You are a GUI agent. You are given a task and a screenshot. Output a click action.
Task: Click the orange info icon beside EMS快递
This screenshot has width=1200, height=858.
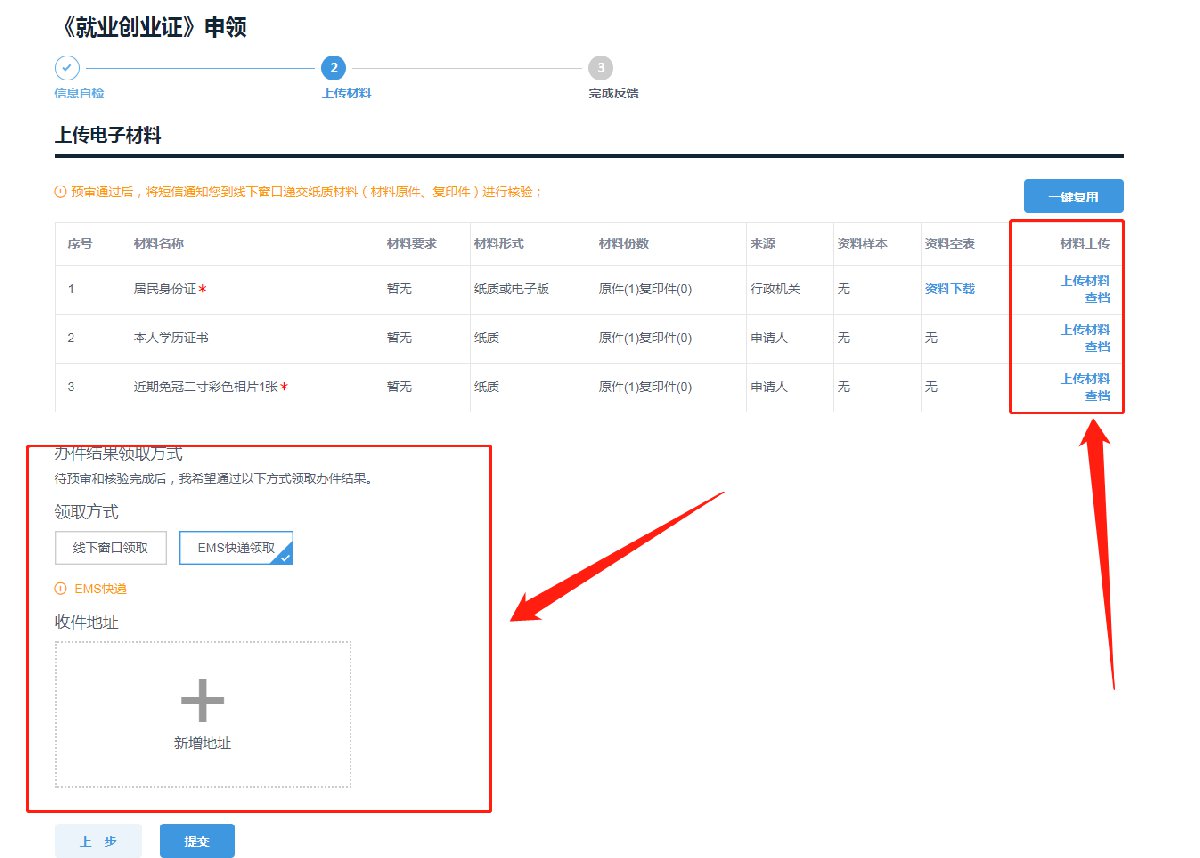[x=61, y=589]
